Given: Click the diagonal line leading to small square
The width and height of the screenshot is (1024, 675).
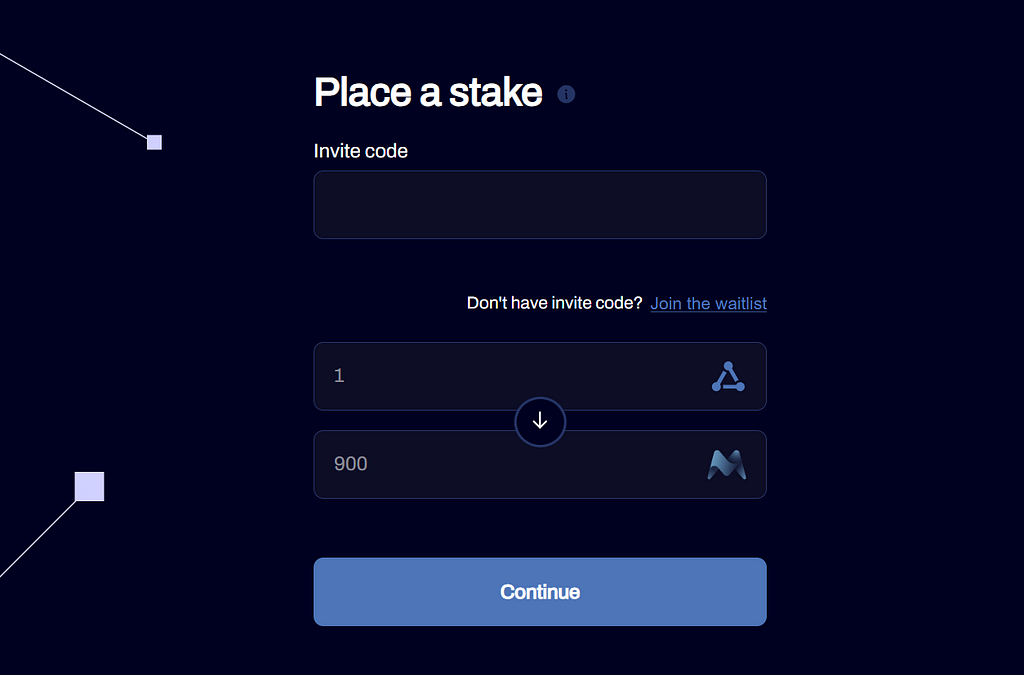Looking at the screenshot, I should pyautogui.click(x=74, y=97).
